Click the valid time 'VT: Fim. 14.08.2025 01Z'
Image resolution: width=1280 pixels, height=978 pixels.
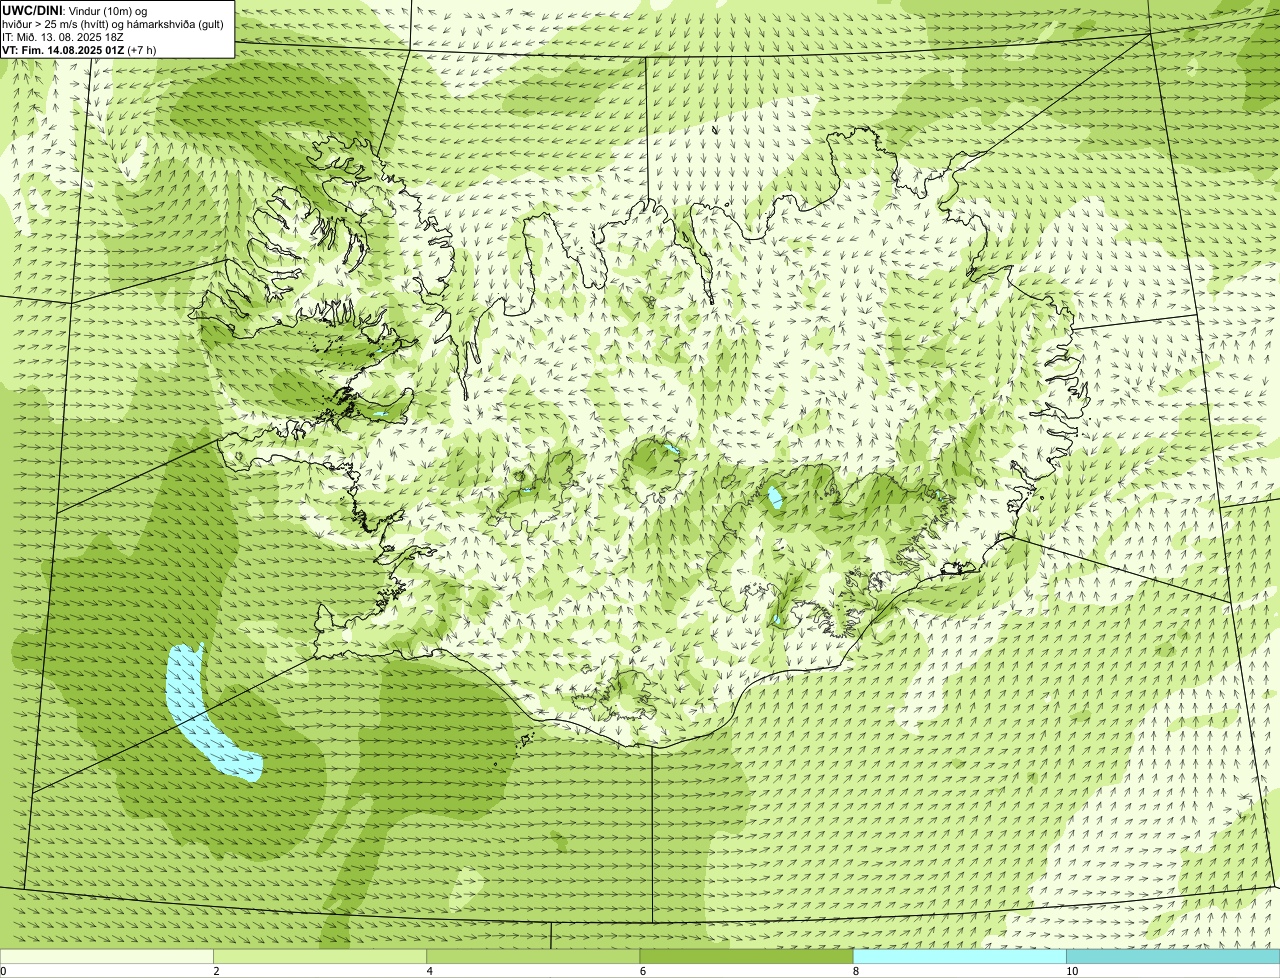63,50
